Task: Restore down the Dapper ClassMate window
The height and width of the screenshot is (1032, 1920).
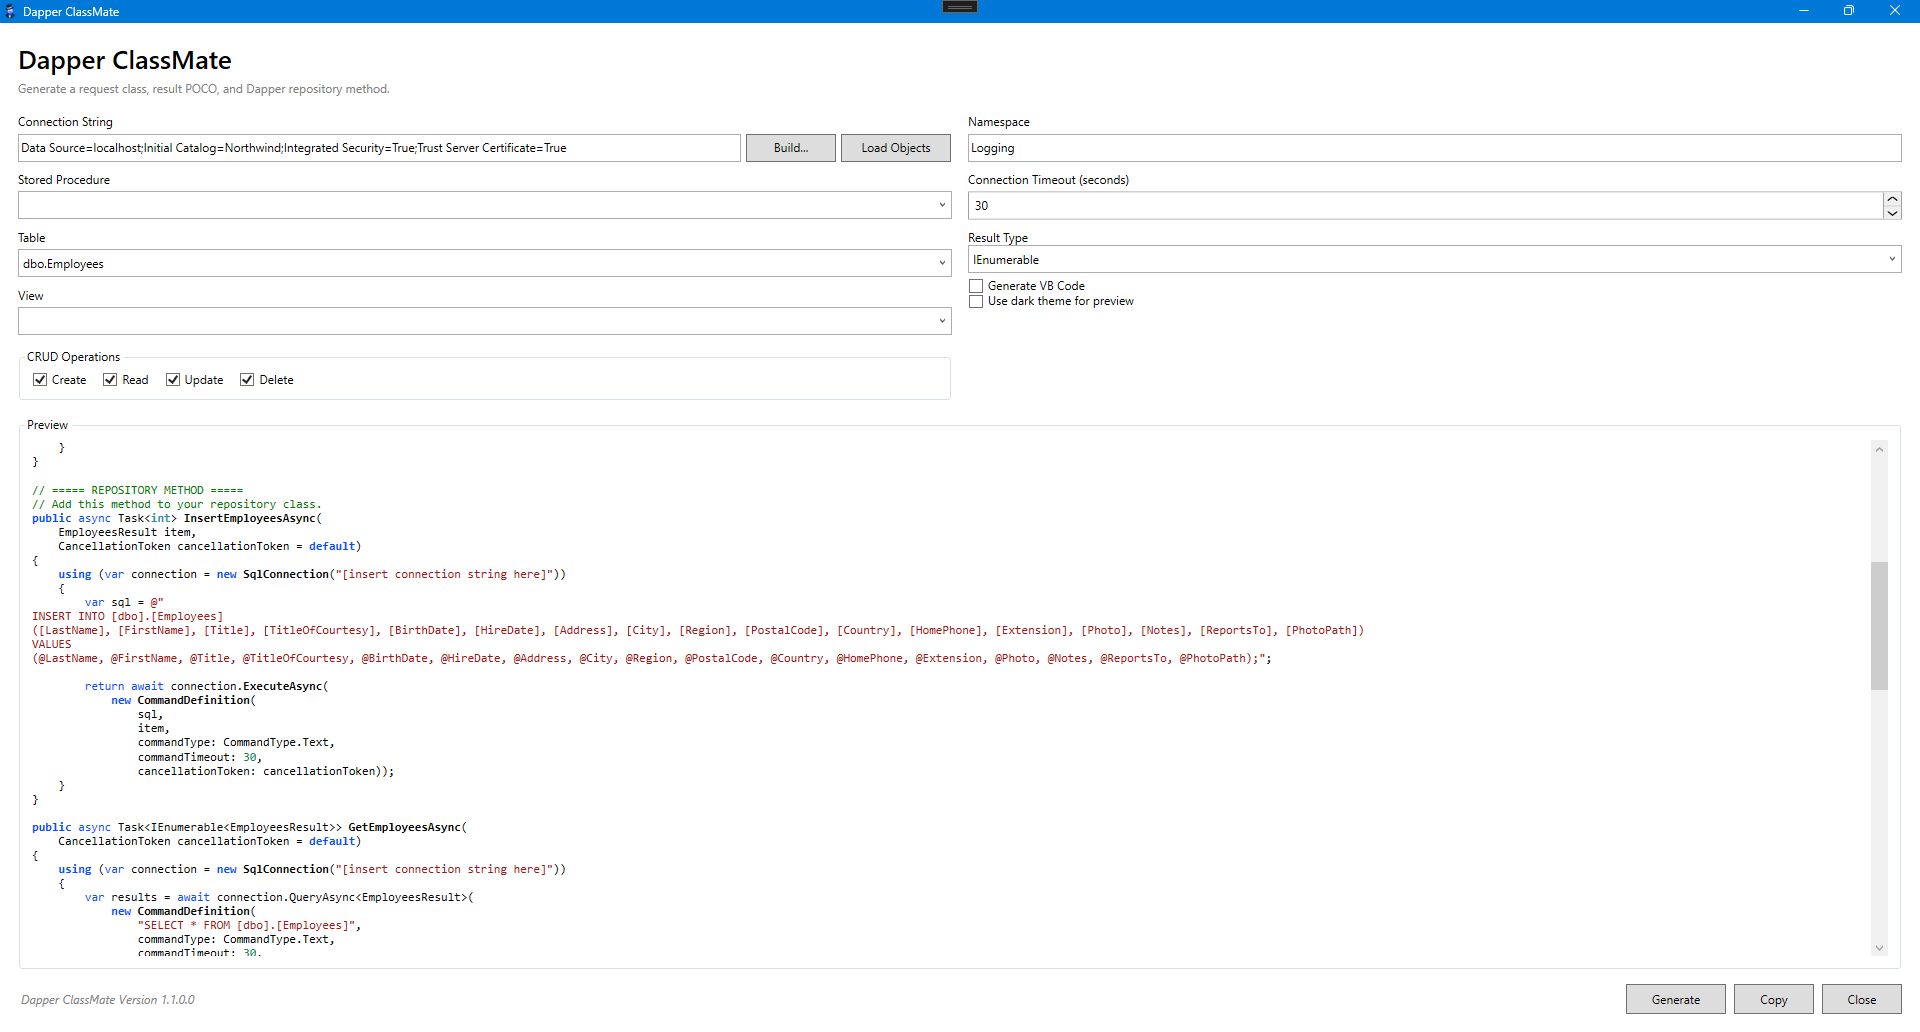Action: point(1849,11)
